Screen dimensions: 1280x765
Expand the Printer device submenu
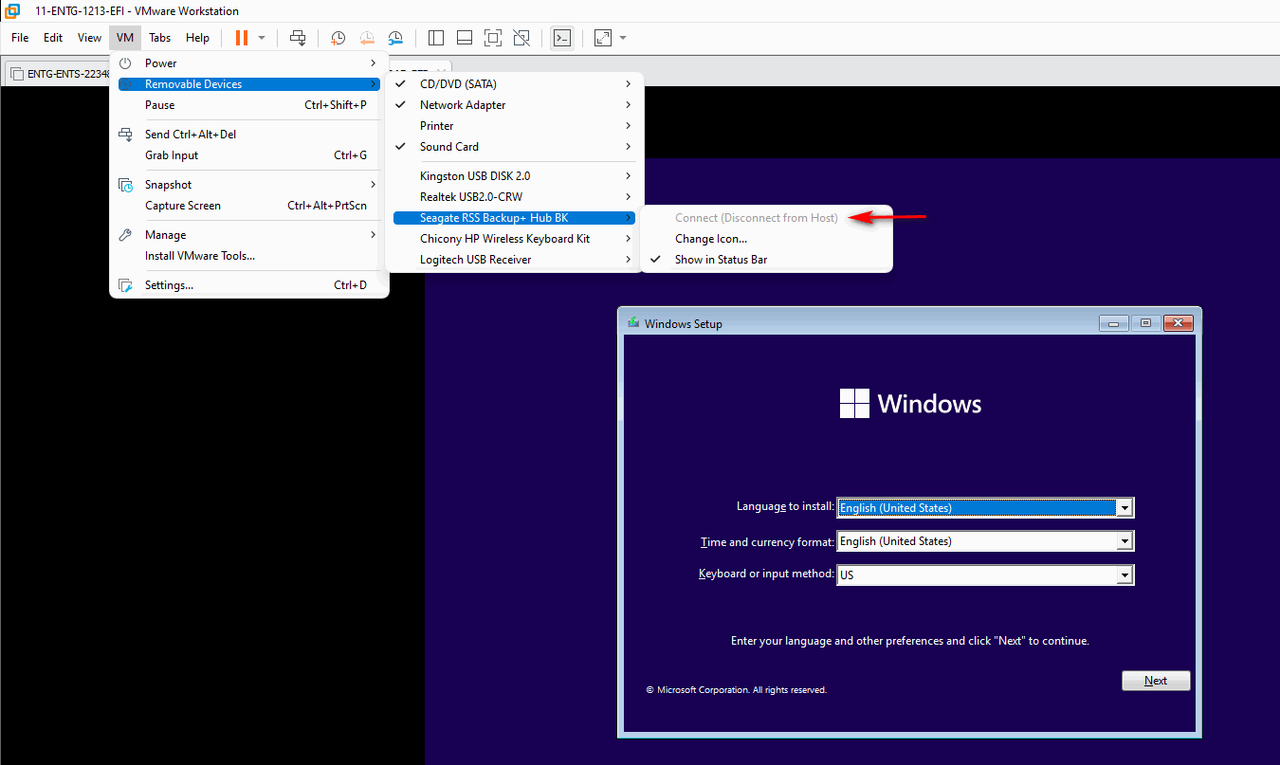[x=514, y=126]
